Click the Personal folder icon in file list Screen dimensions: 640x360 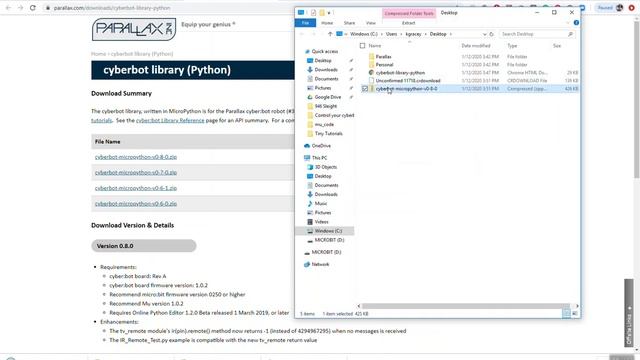coord(371,64)
